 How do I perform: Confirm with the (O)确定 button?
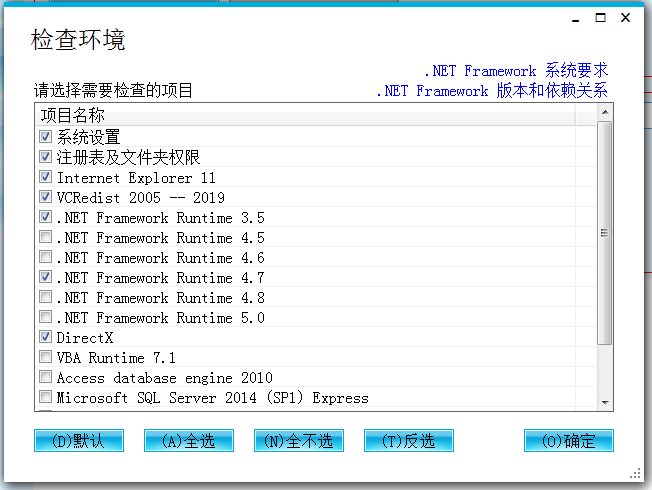coord(568,441)
